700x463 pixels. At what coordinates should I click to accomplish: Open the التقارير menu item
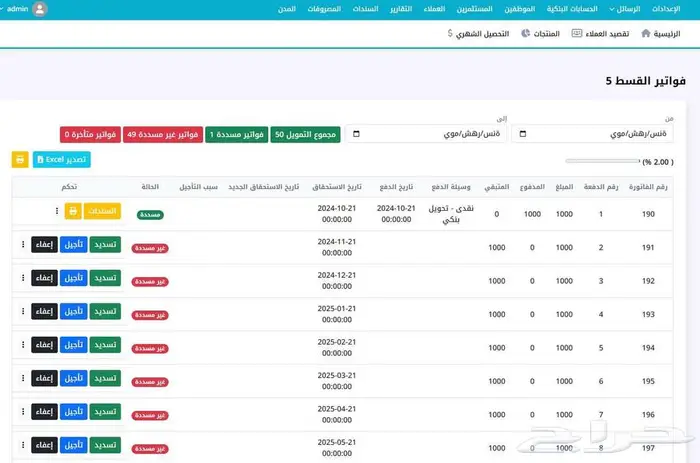[398, 9]
